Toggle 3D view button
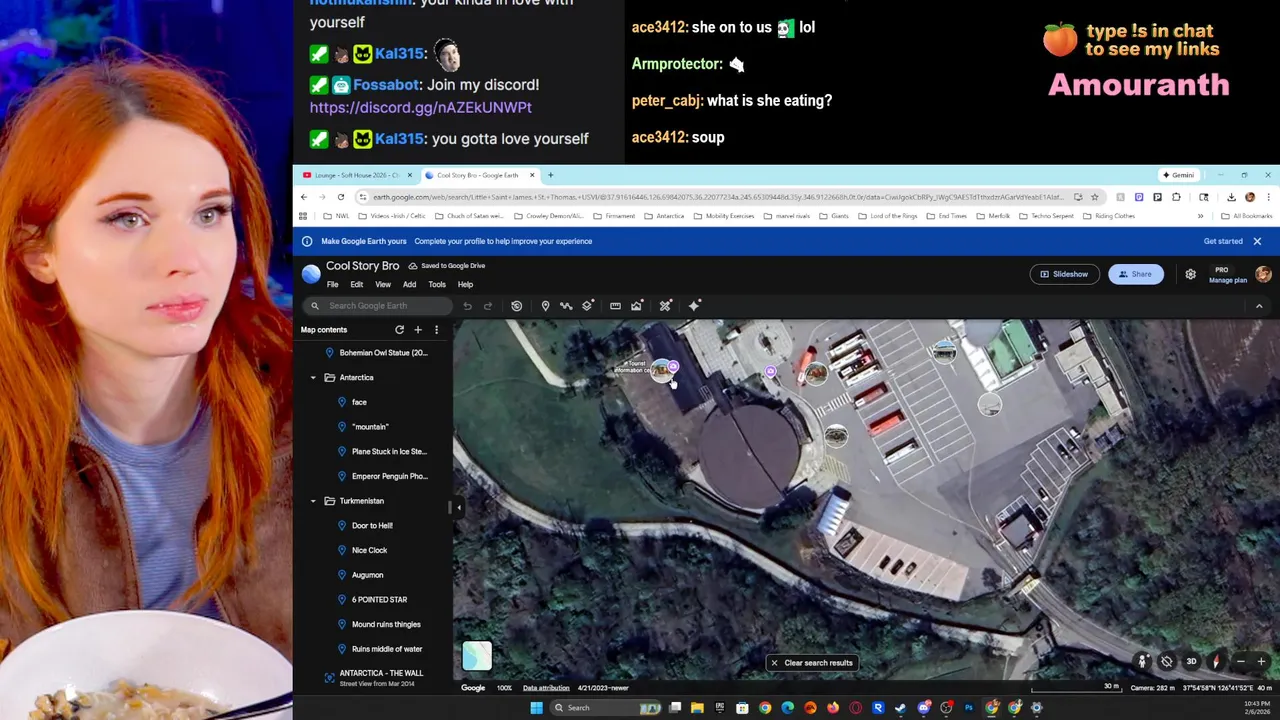 tap(1191, 662)
